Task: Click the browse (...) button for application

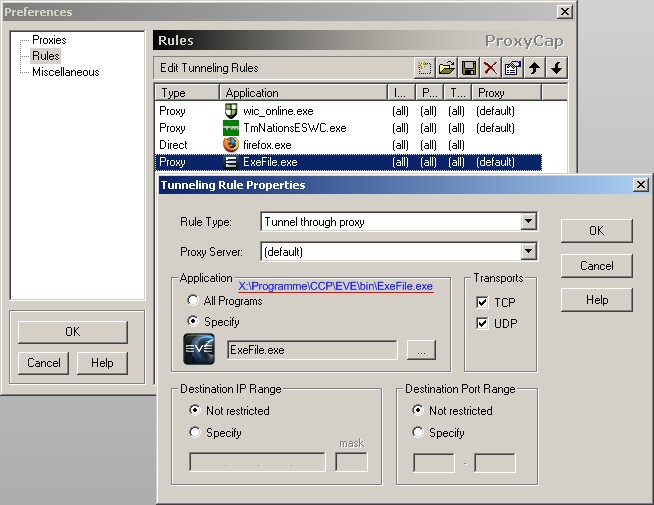Action: point(421,350)
